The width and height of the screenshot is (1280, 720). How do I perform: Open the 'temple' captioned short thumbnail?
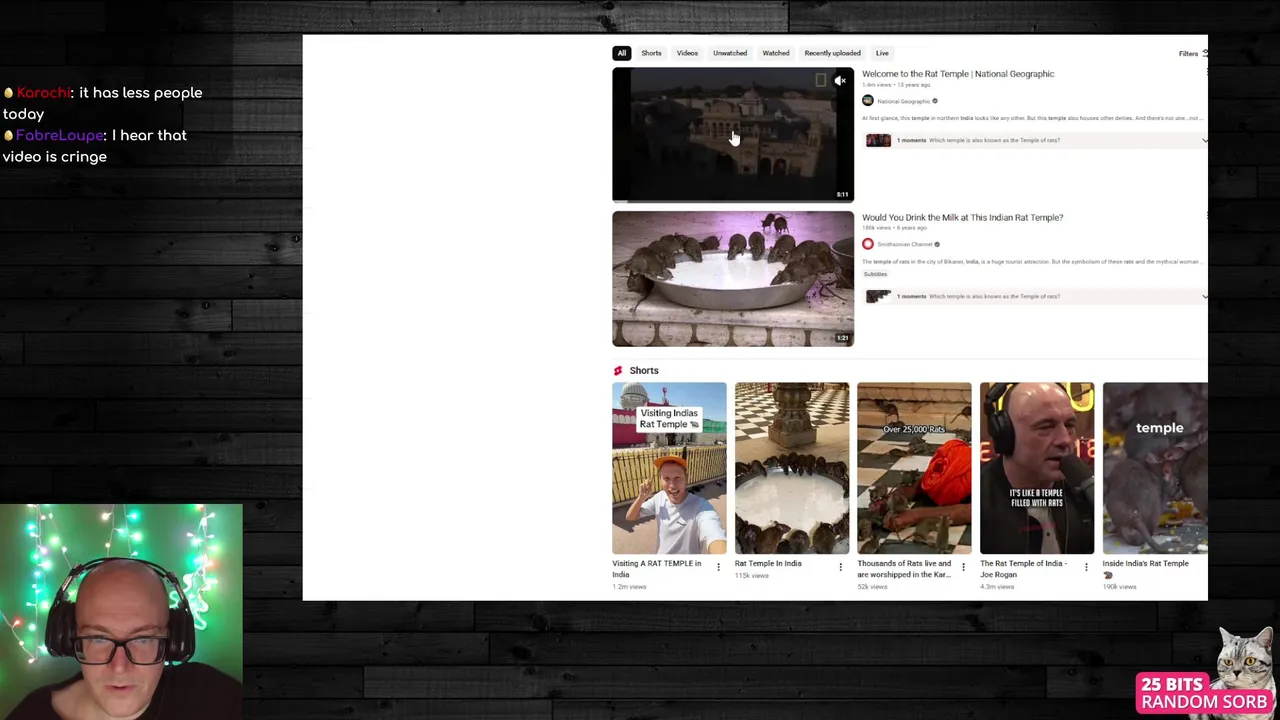point(1155,468)
